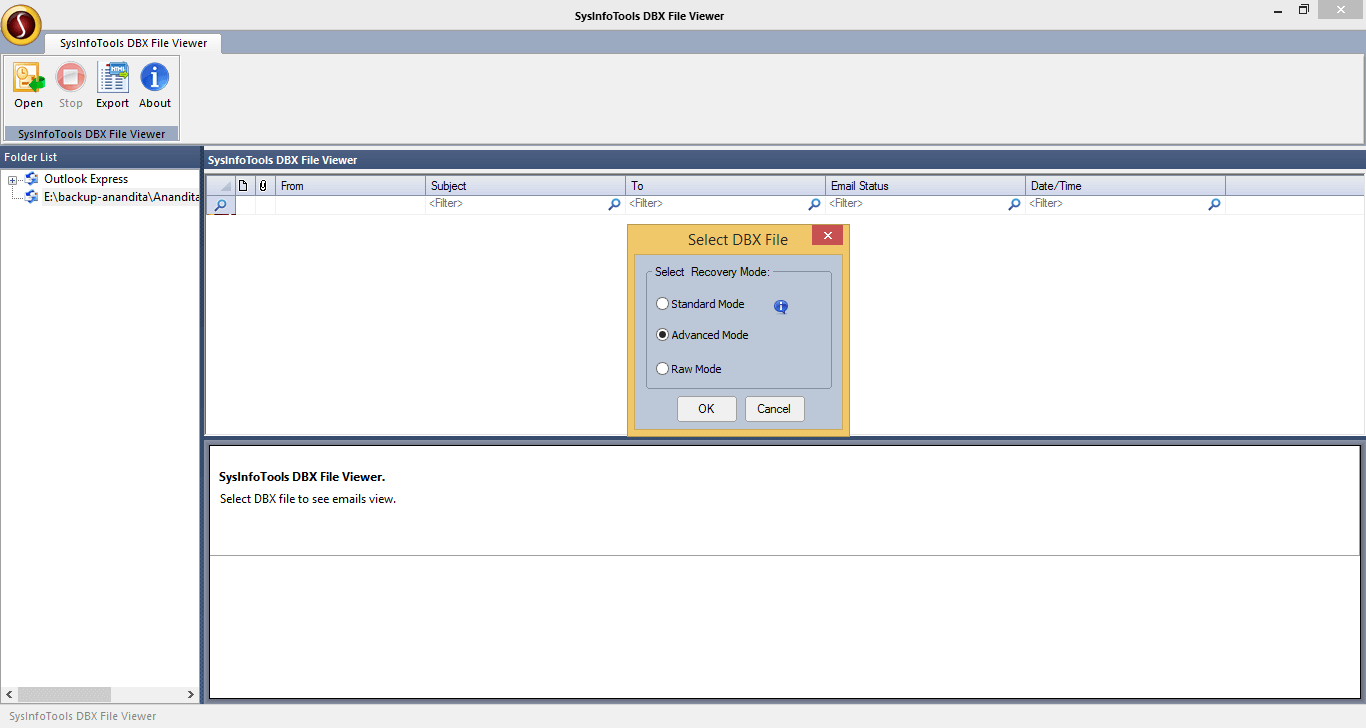Select Outlook Express in Folder List
This screenshot has height=728, width=1366.
[86, 179]
